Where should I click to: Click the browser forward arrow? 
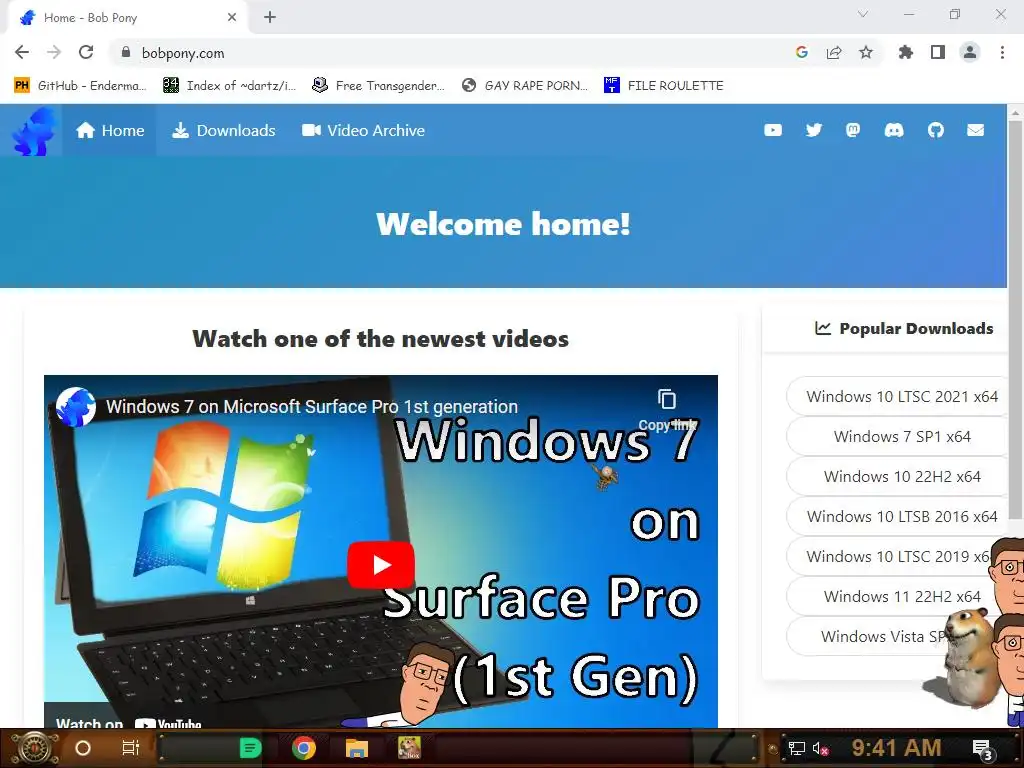tap(54, 52)
